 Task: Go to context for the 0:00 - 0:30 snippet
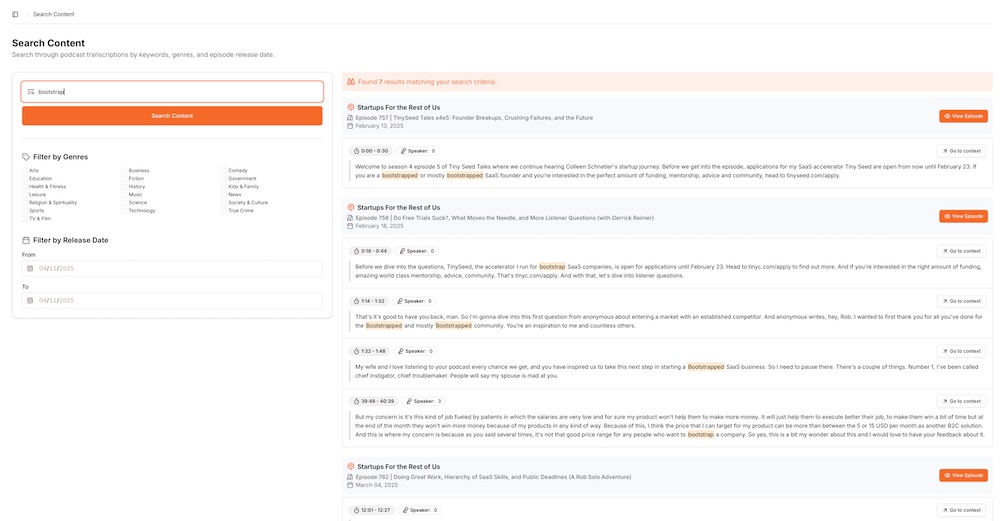click(961, 151)
